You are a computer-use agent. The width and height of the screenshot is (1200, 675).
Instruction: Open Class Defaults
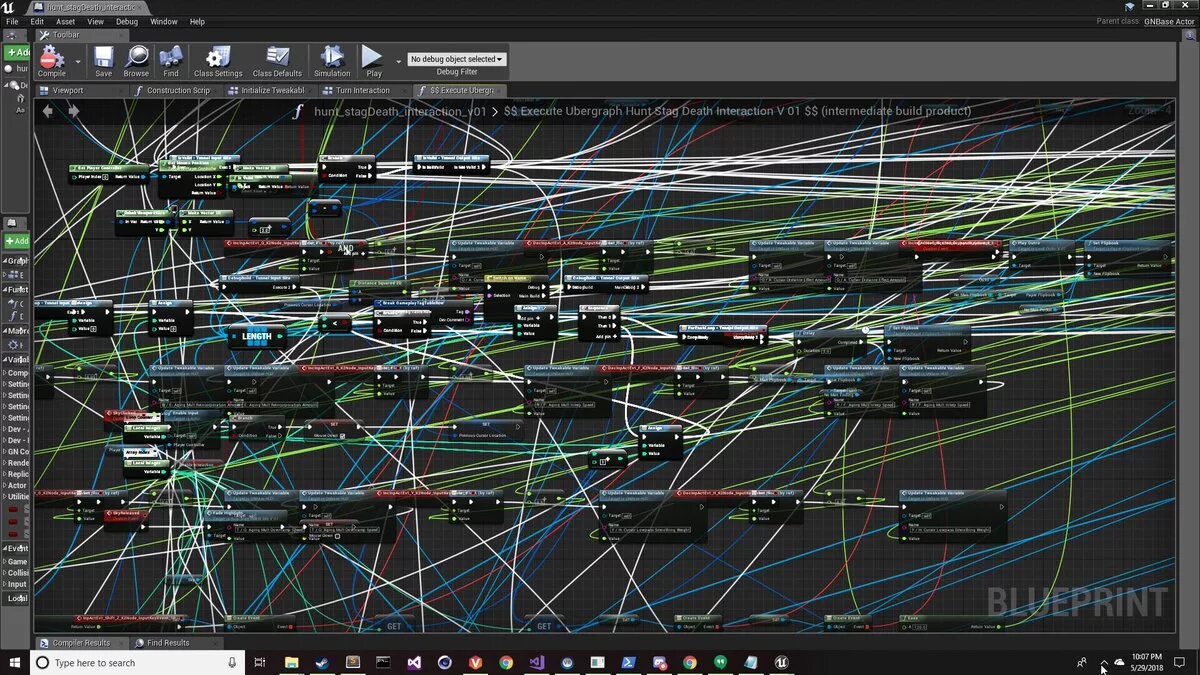(277, 60)
